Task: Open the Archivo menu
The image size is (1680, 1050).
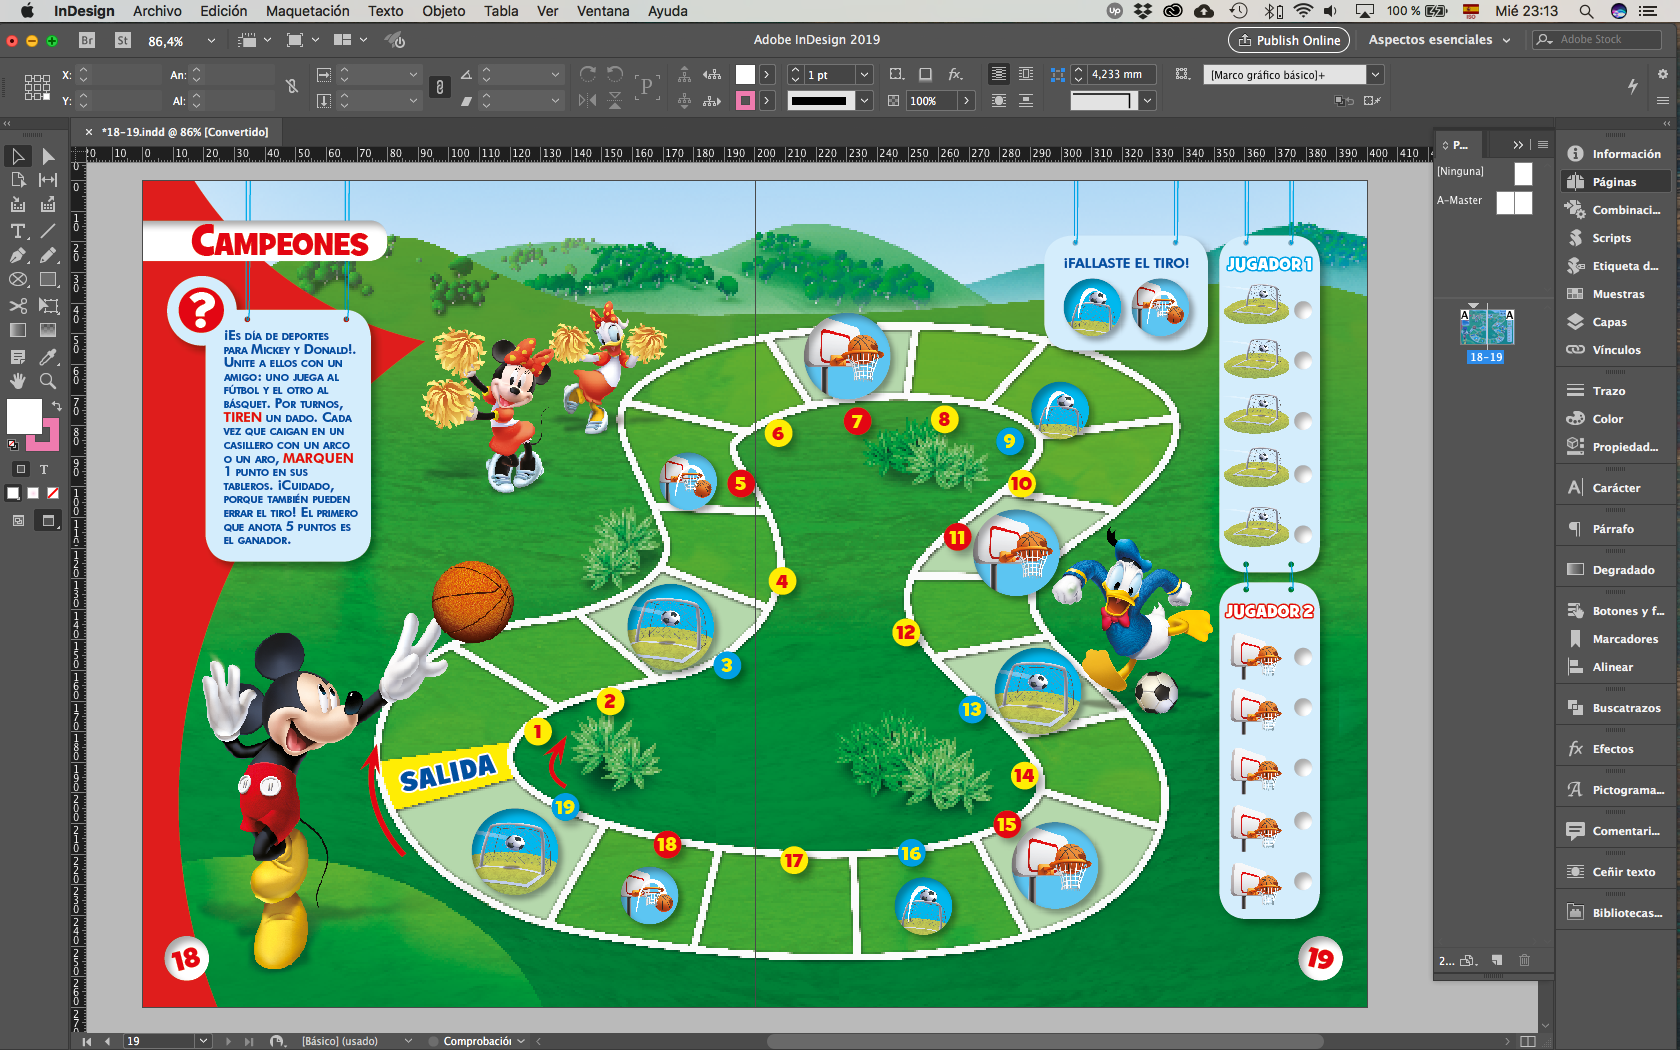Action: [157, 11]
